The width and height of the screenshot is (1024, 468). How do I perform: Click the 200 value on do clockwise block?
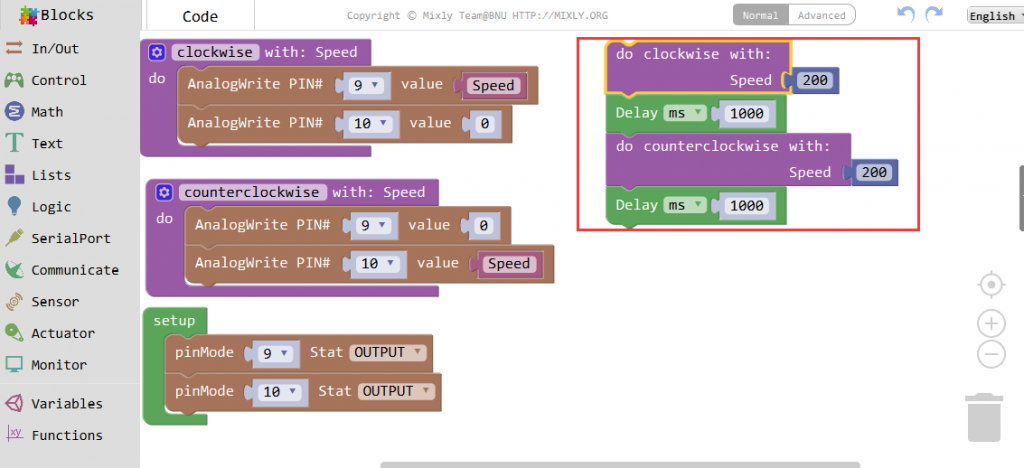coord(815,80)
